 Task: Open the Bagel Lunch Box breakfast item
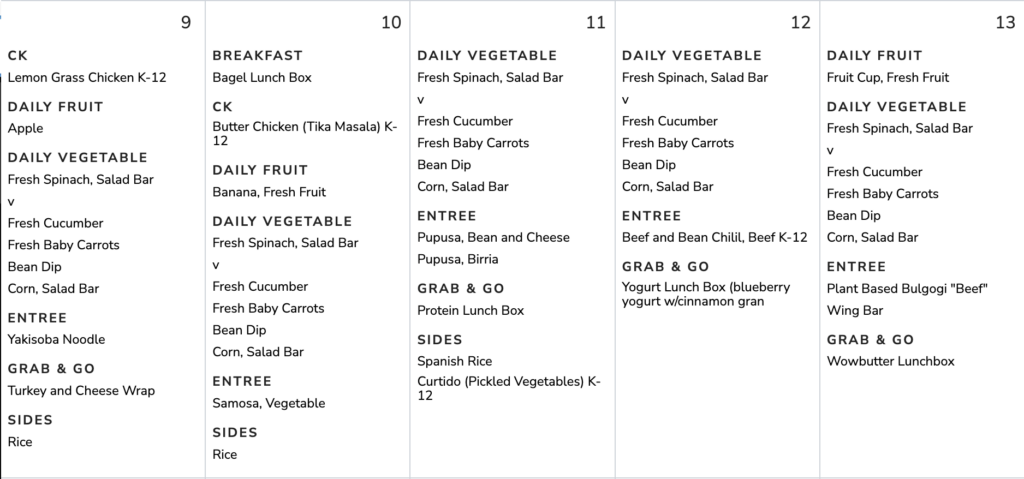coord(262,78)
